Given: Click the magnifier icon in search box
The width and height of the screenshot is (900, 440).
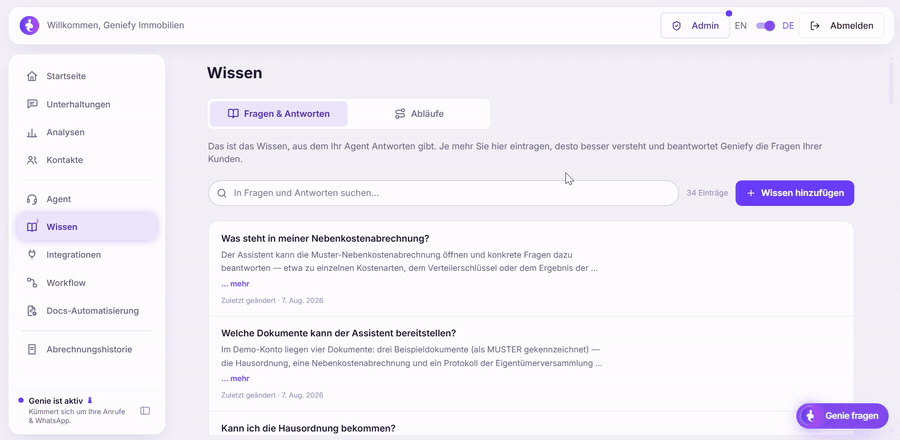Looking at the screenshot, I should pyautogui.click(x=222, y=193).
